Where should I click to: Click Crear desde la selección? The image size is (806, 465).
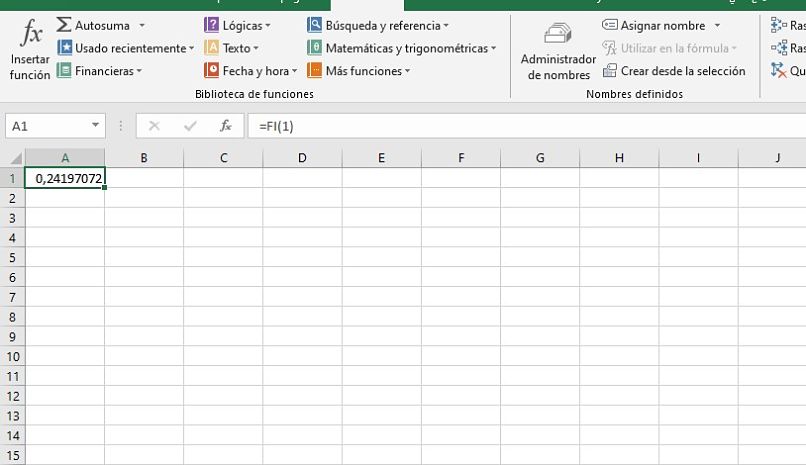coord(674,71)
